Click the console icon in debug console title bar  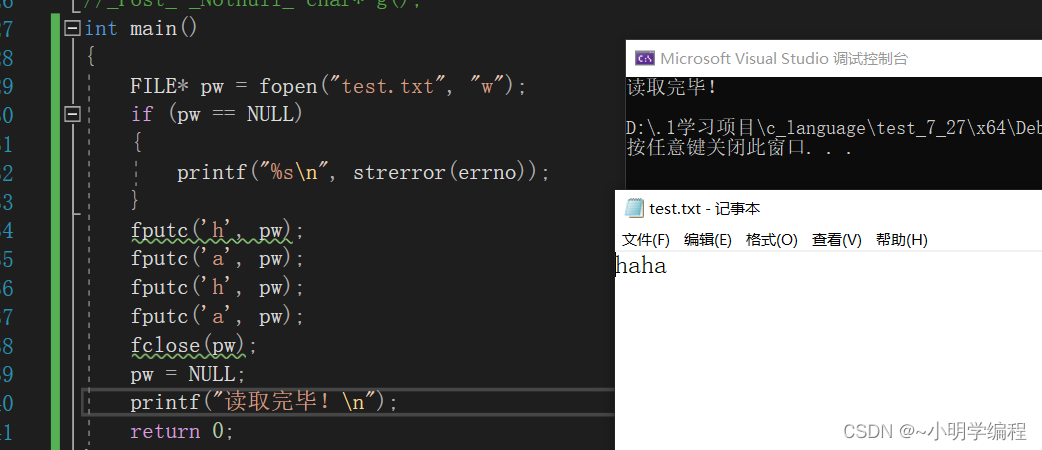click(x=644, y=58)
